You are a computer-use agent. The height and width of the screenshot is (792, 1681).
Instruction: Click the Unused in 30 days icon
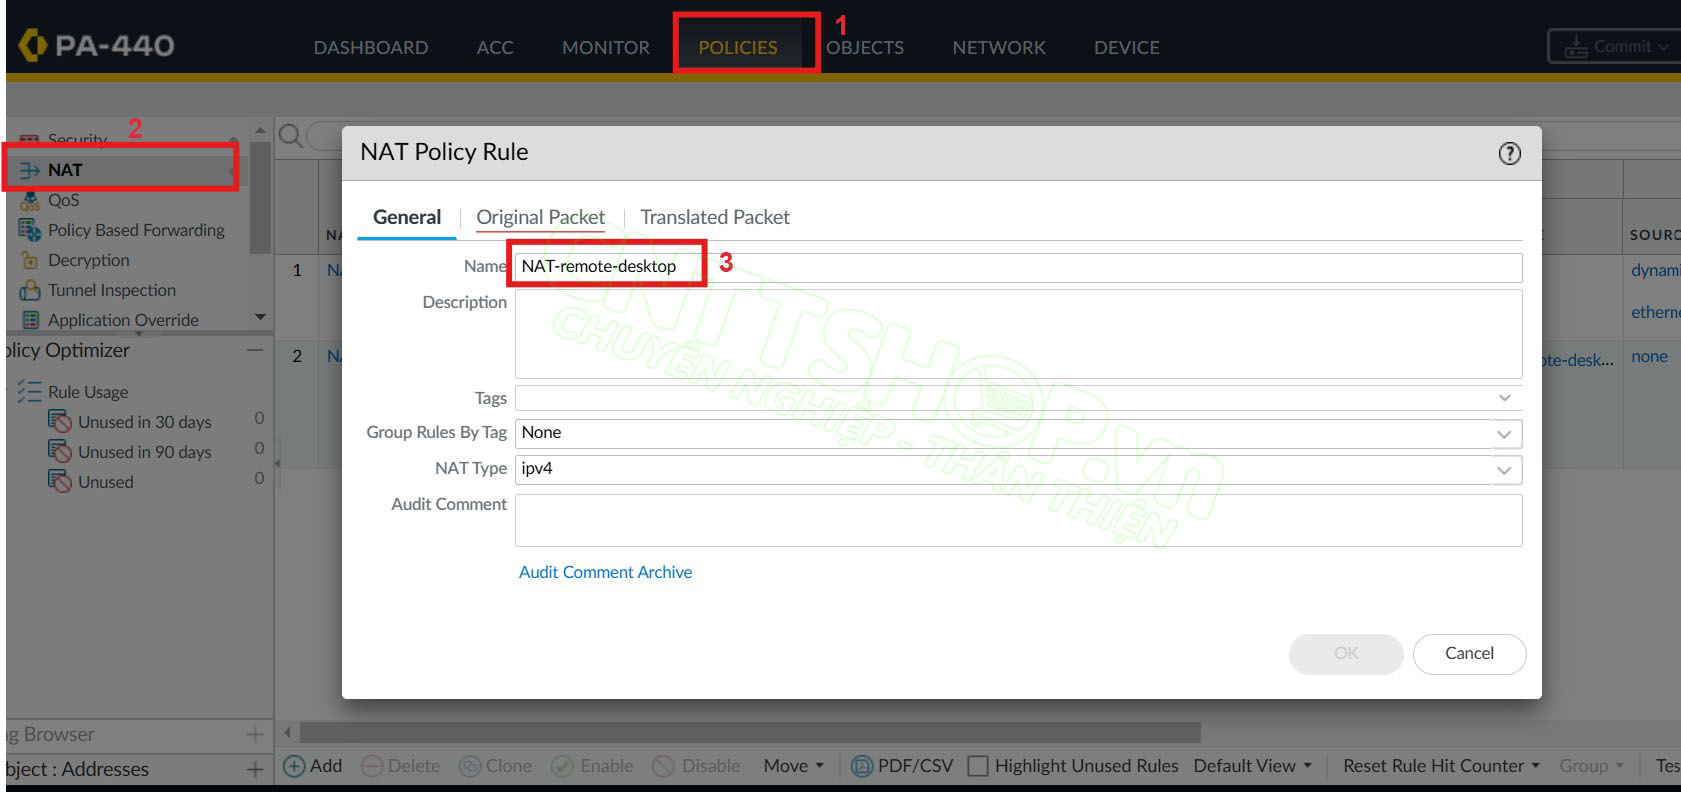tap(60, 422)
